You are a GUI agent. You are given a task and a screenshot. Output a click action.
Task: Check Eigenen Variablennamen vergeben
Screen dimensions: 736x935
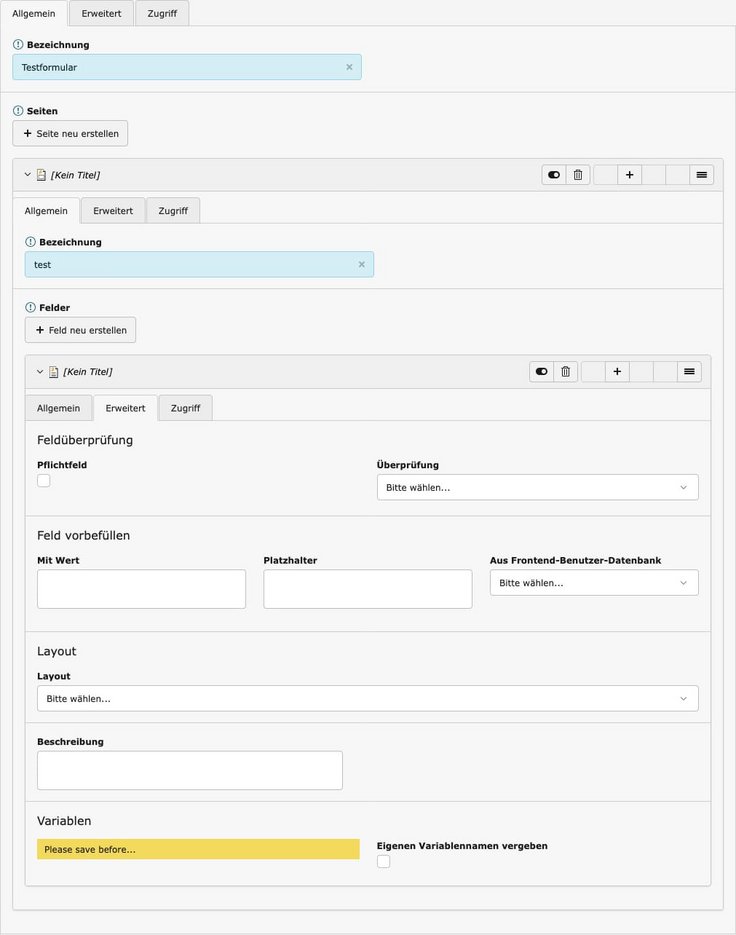pos(384,862)
